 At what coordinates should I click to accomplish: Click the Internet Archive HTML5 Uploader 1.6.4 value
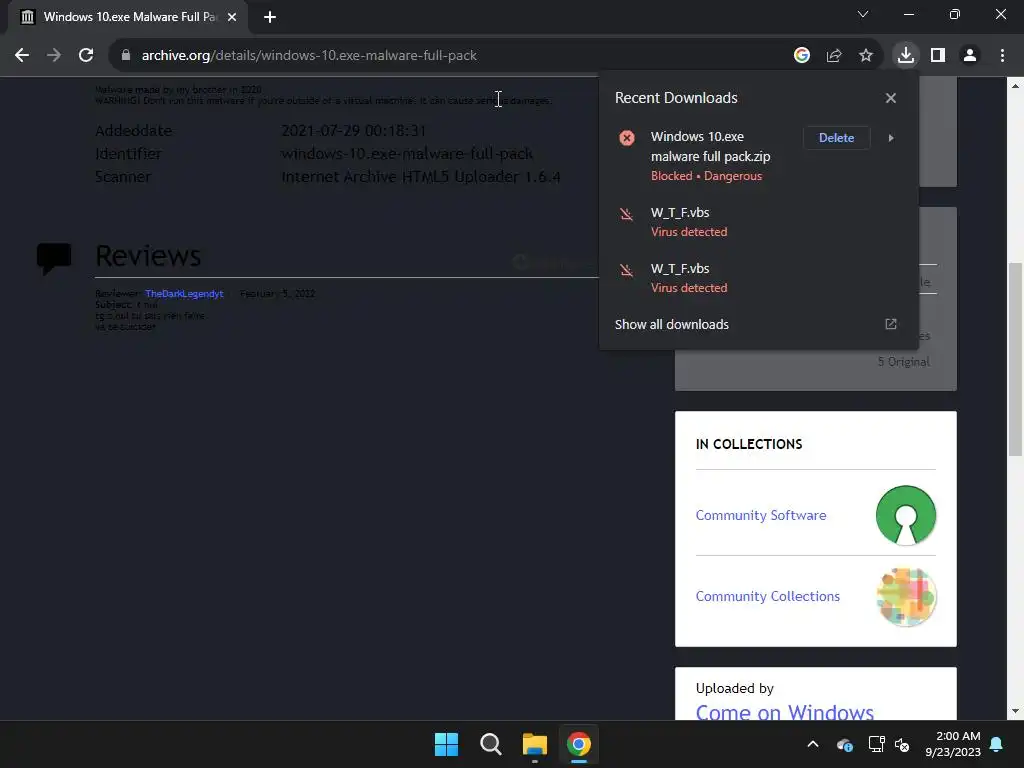[421, 177]
